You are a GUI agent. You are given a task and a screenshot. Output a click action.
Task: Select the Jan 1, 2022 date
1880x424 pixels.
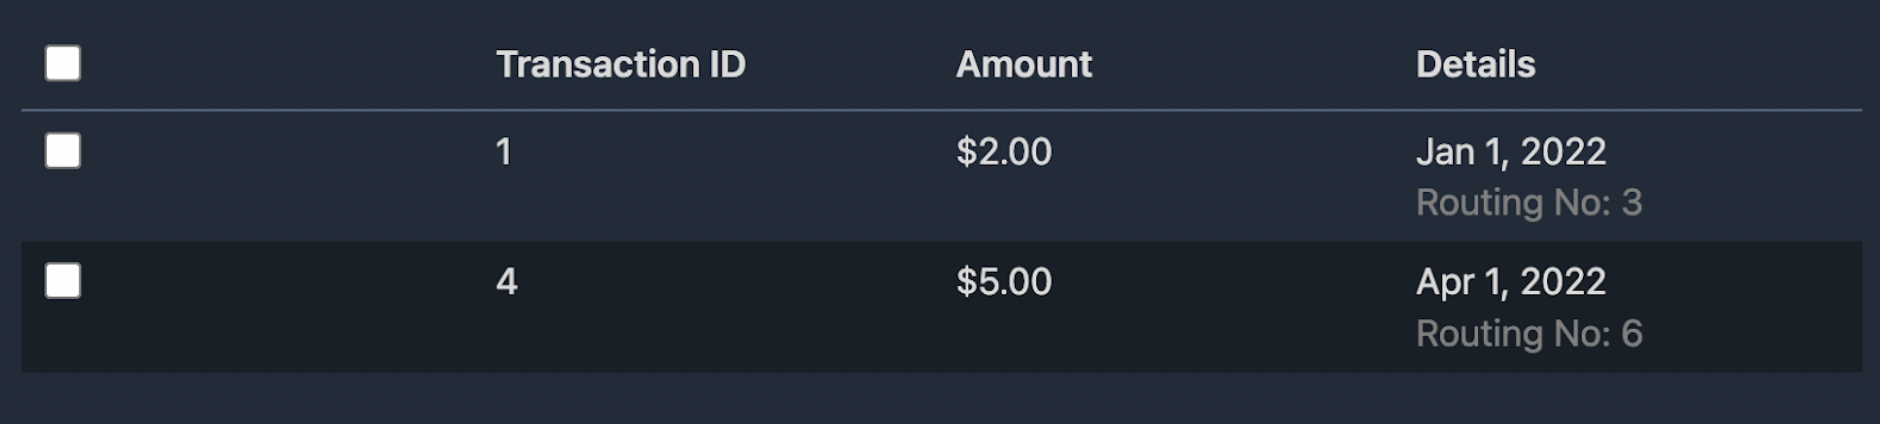click(1511, 151)
